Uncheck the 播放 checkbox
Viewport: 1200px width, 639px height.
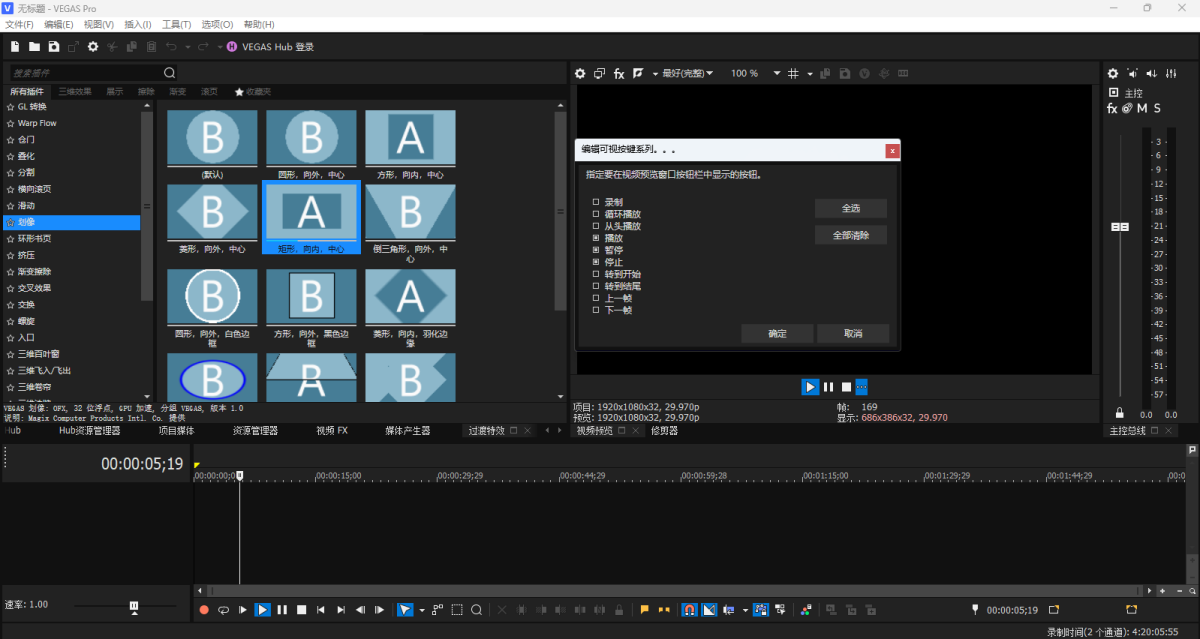[596, 238]
